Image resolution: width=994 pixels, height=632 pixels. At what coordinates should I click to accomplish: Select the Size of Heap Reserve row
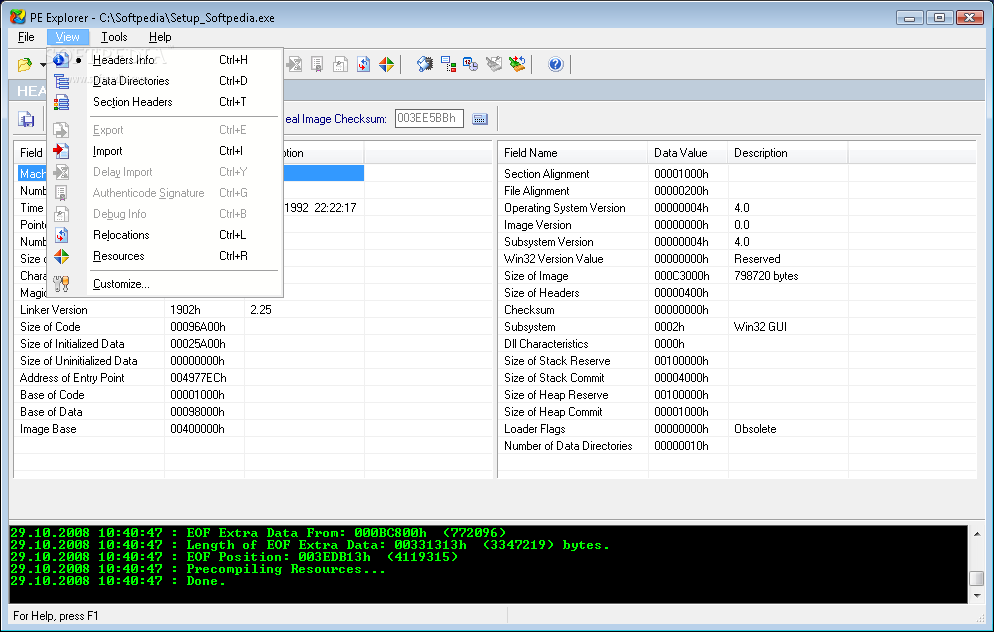click(x=737, y=395)
